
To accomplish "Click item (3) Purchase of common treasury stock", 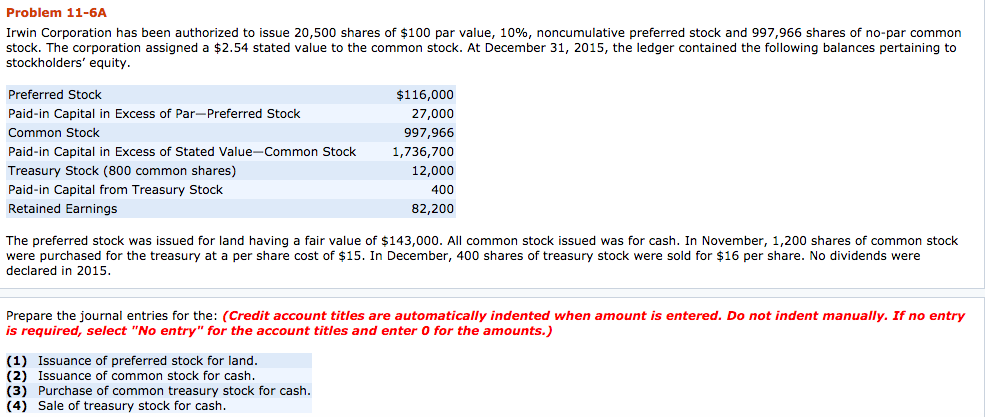I will pos(159,391).
